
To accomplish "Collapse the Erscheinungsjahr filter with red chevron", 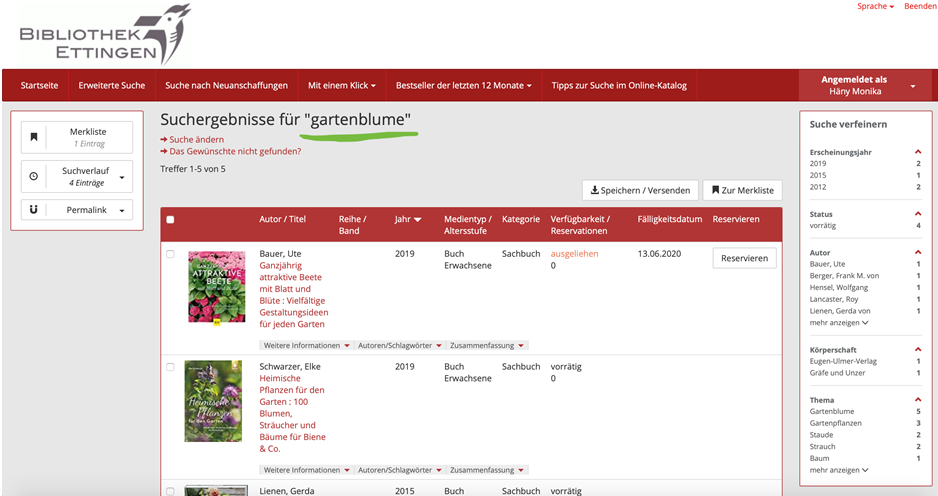I will [918, 151].
